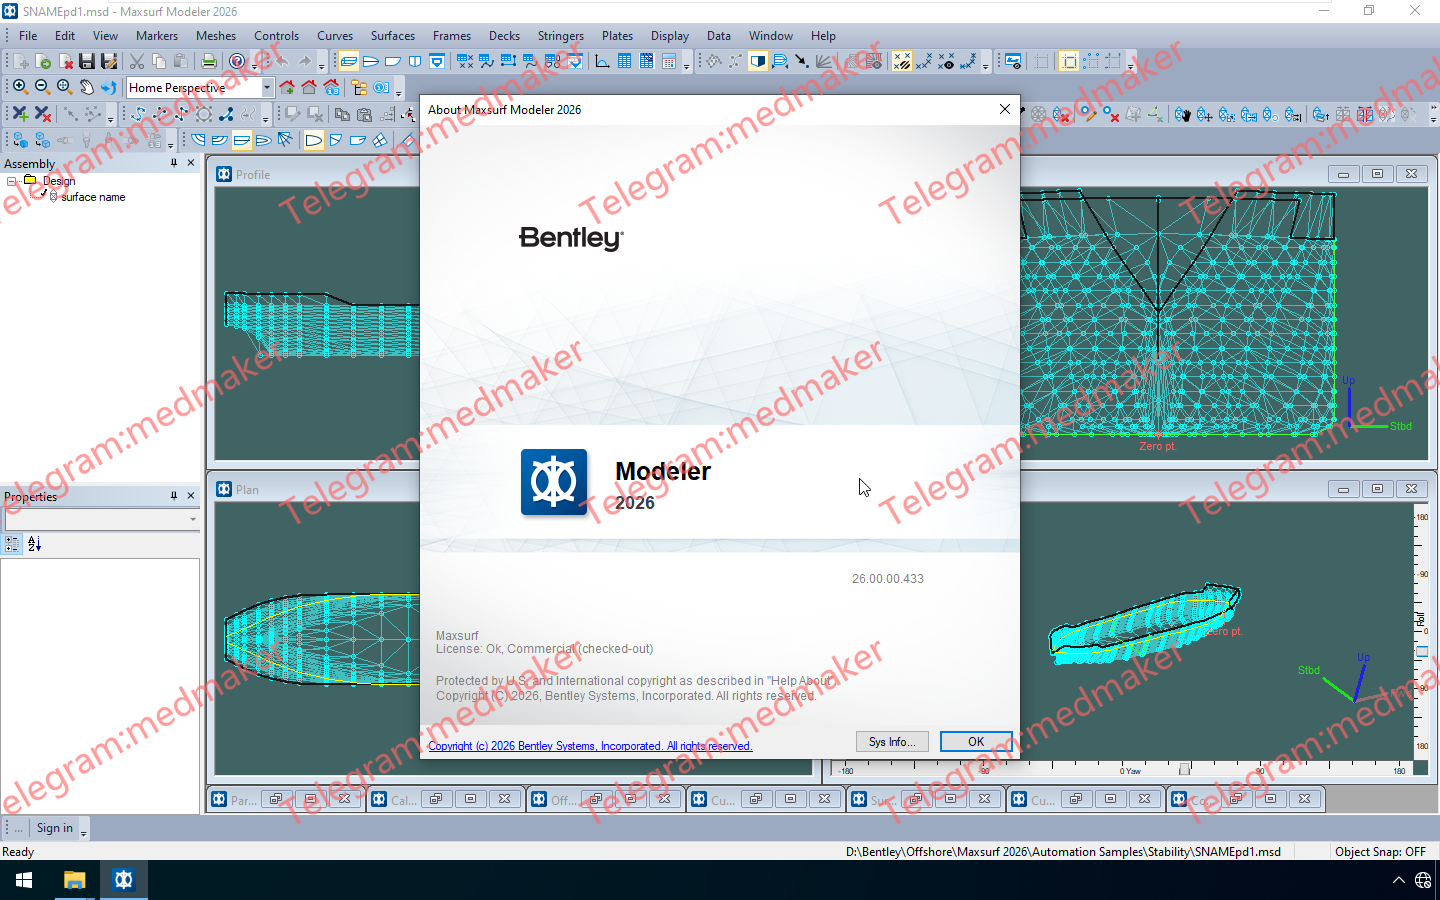The width and height of the screenshot is (1440, 900).
Task: Adjust the Roll slider in the Perspective window
Action: [x=1421, y=651]
